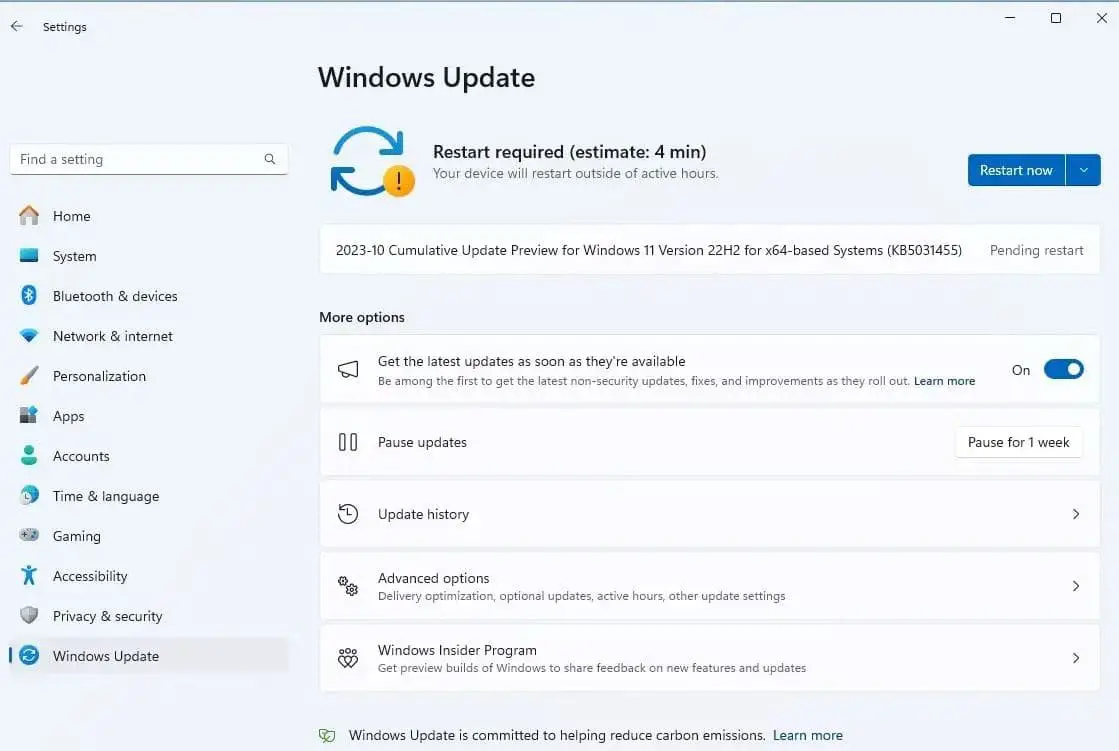Image resolution: width=1119 pixels, height=751 pixels.
Task: Select the System settings icon
Action: [x=29, y=256]
